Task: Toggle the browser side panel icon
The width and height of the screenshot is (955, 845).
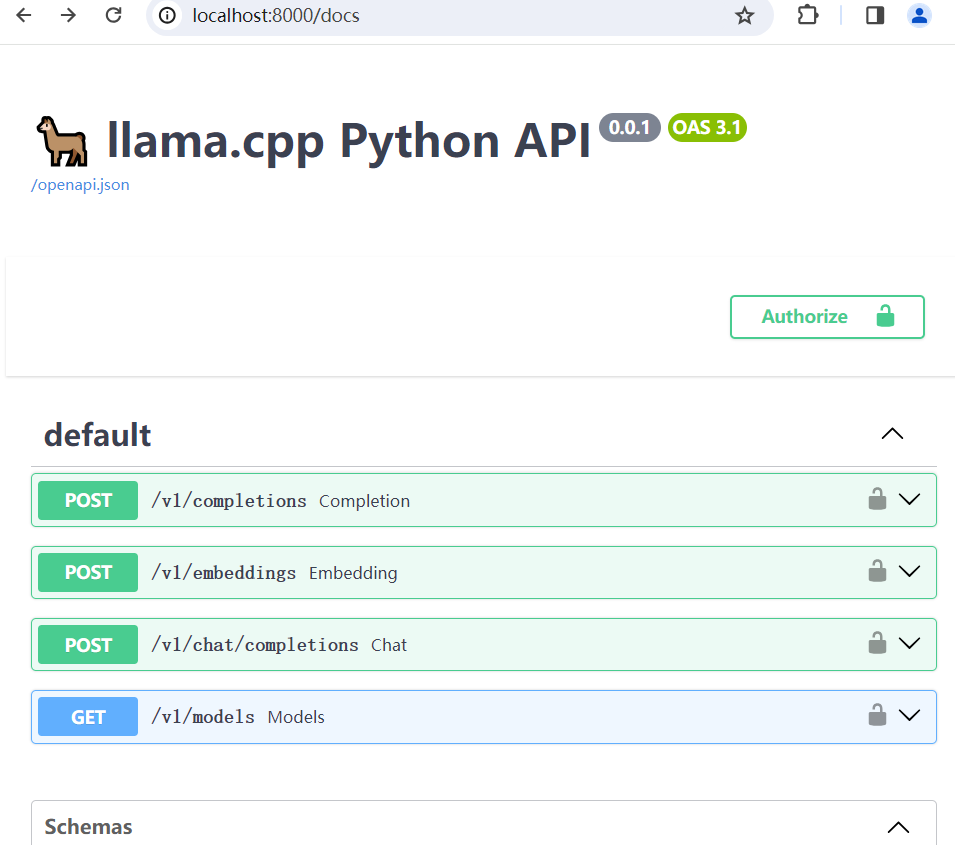Action: pos(875,15)
